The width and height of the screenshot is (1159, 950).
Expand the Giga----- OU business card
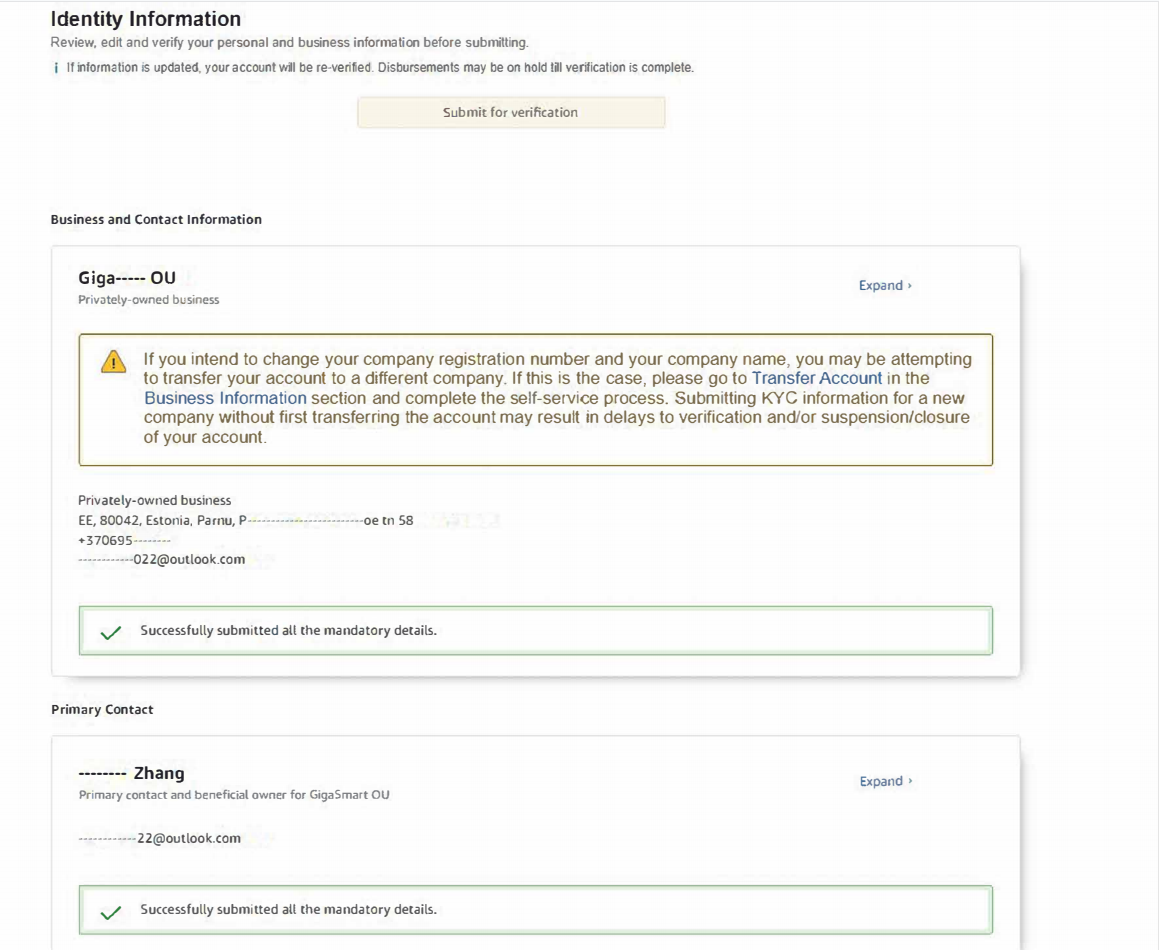point(884,286)
